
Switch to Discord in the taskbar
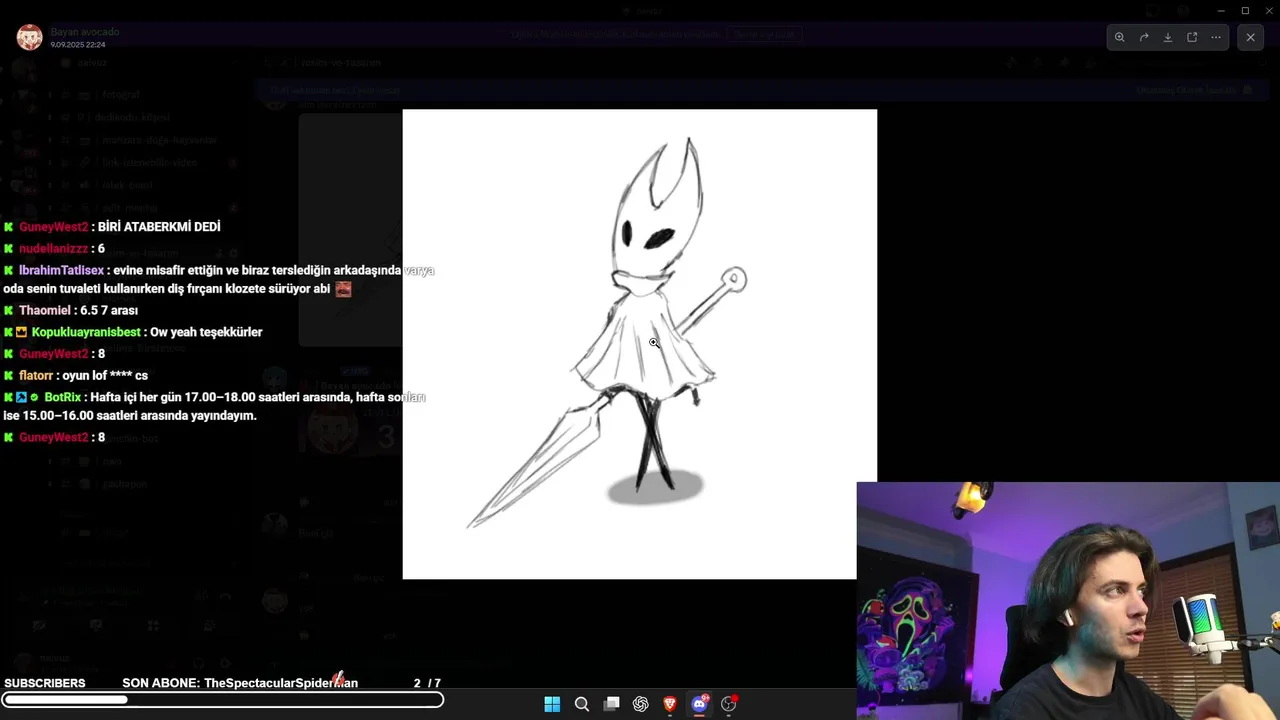coord(700,704)
